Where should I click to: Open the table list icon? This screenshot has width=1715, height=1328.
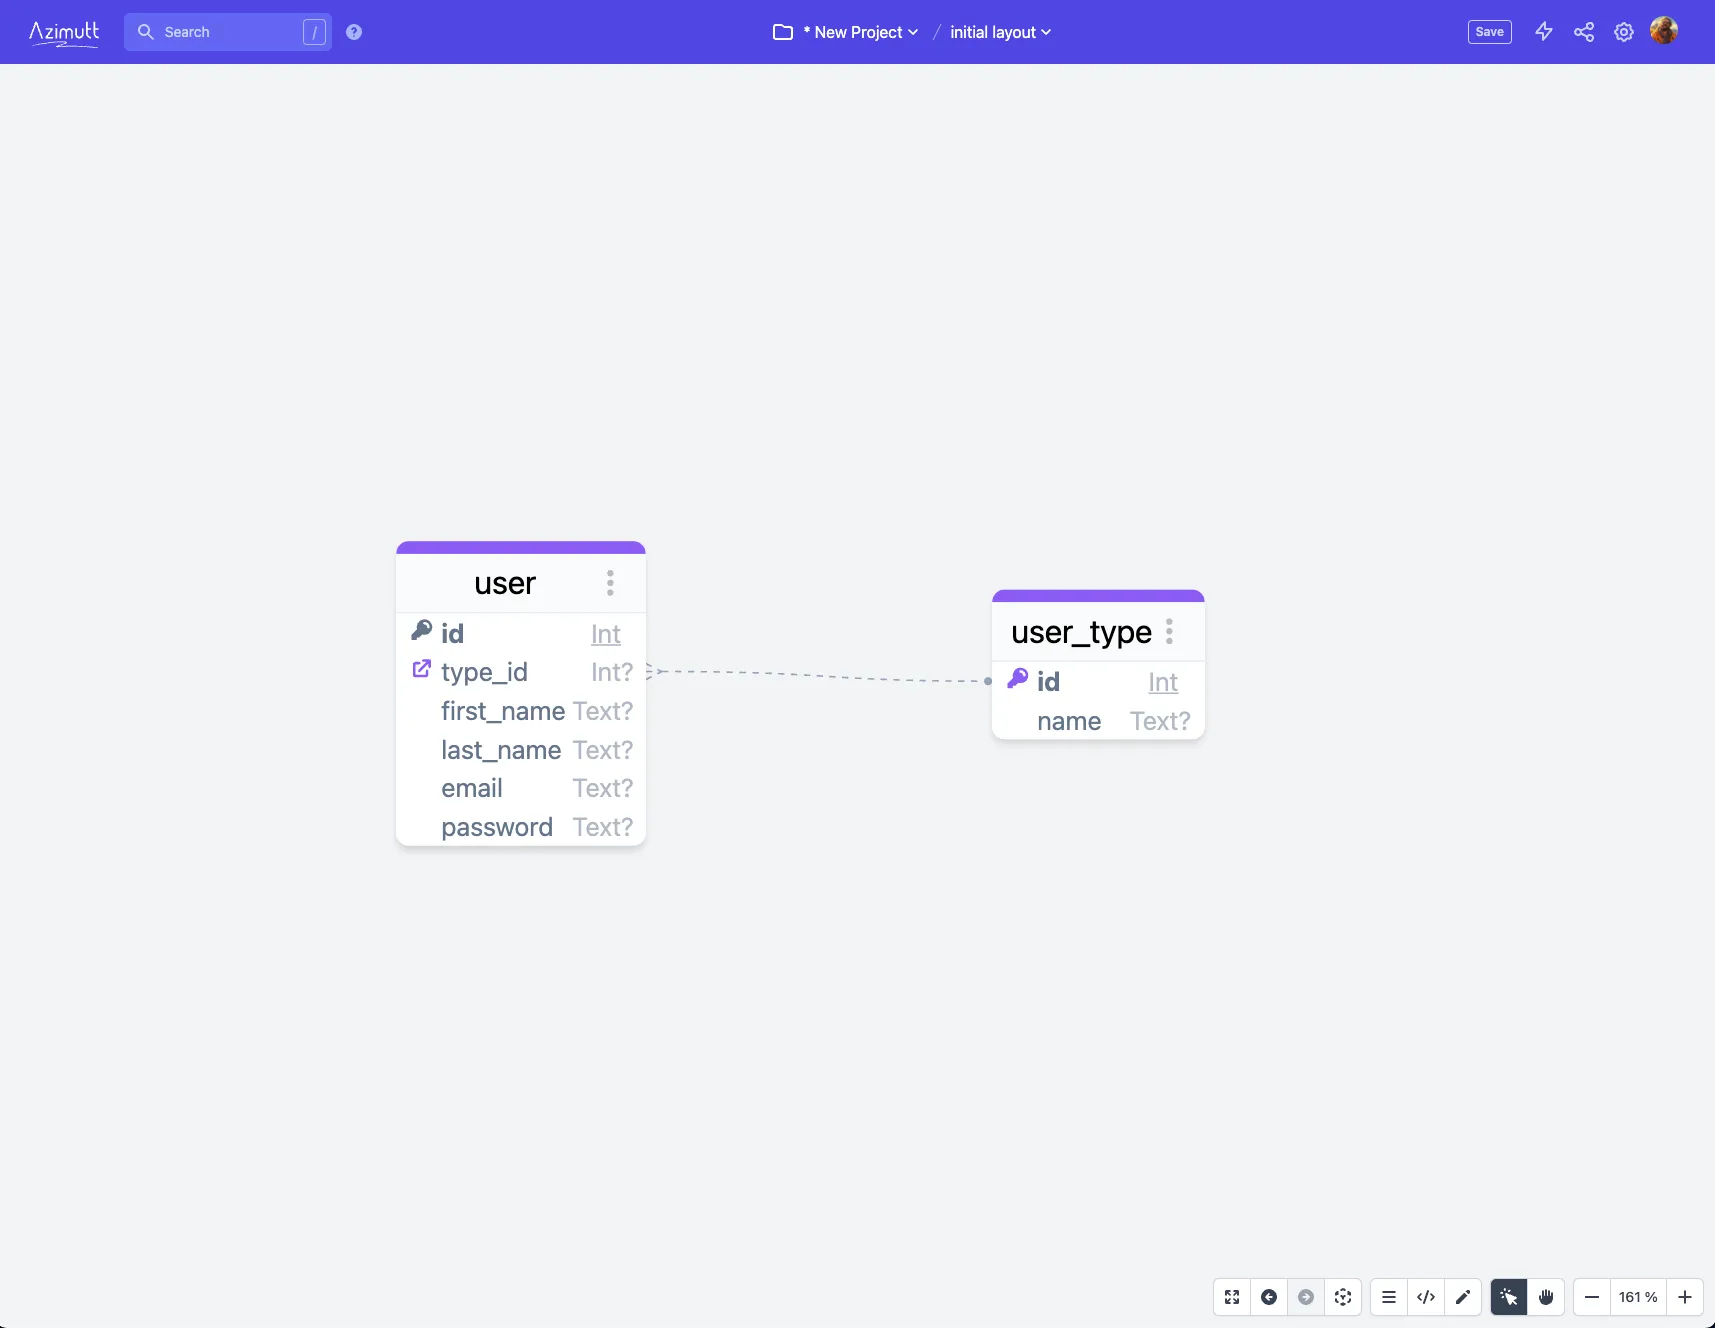click(x=1389, y=1297)
